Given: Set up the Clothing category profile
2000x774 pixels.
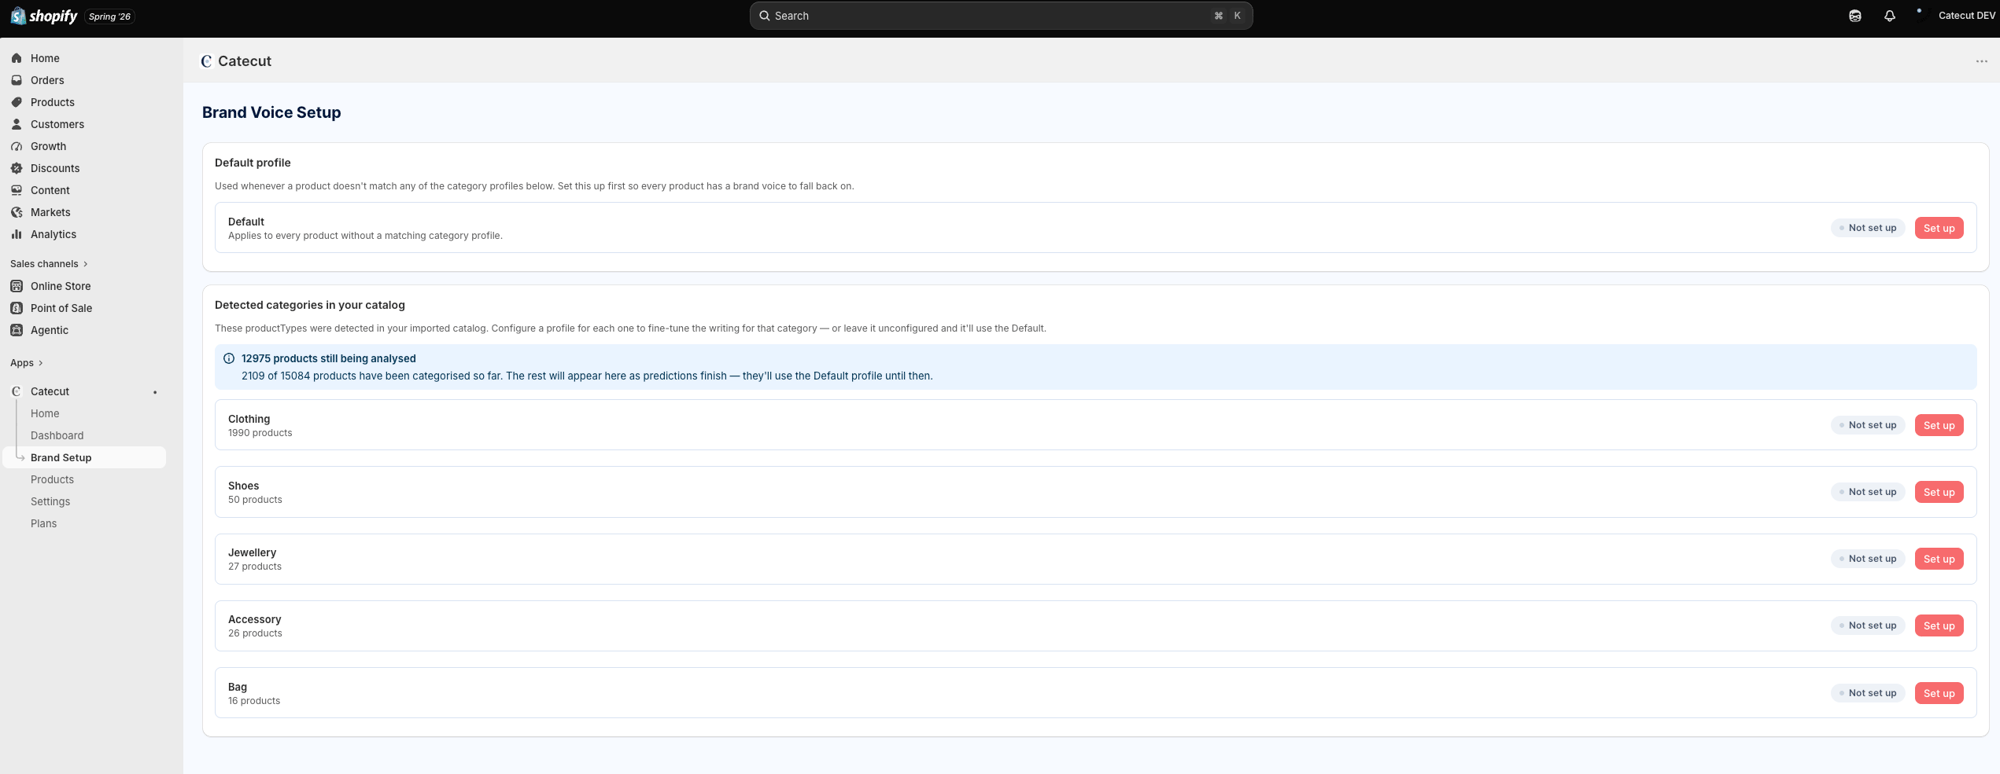Looking at the screenshot, I should 1938,425.
